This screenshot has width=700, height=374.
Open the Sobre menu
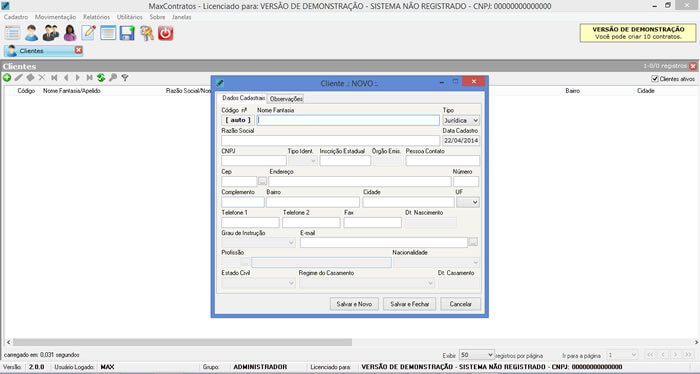[157, 17]
